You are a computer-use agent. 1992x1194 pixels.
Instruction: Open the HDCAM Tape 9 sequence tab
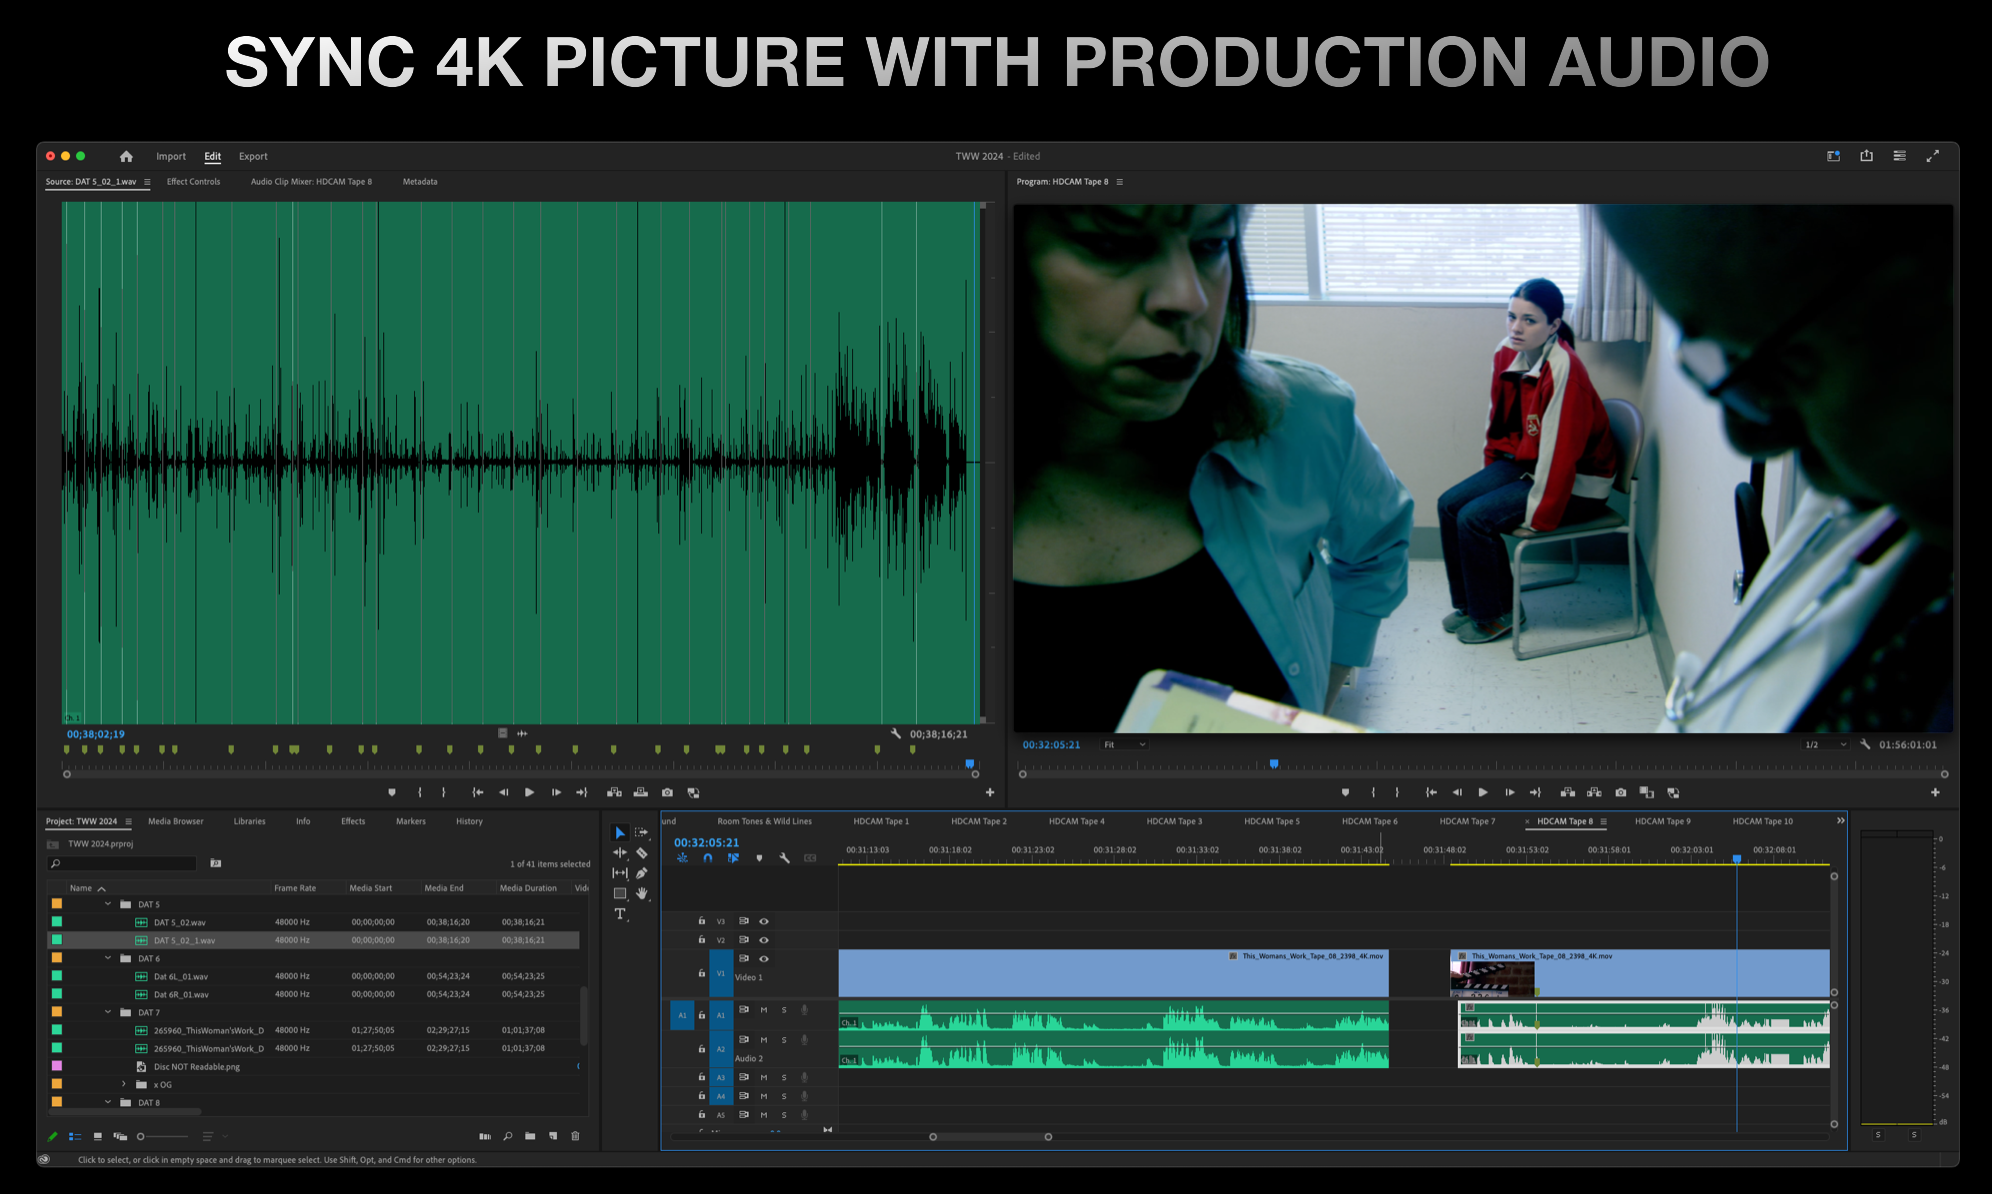click(1662, 821)
